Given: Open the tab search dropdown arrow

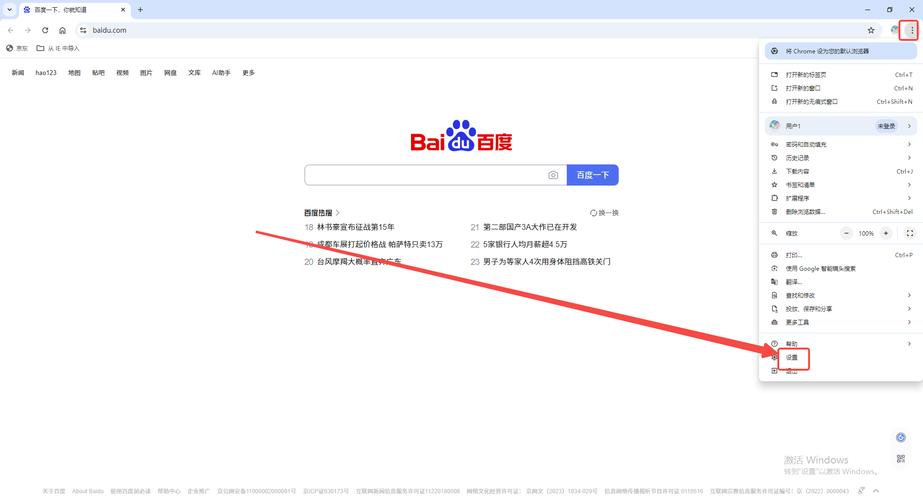Looking at the screenshot, I should 9,9.
